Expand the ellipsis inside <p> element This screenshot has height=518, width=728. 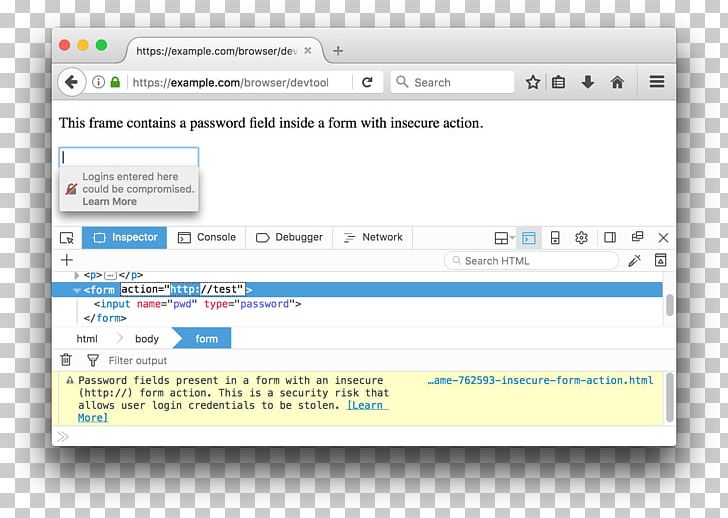click(110, 276)
